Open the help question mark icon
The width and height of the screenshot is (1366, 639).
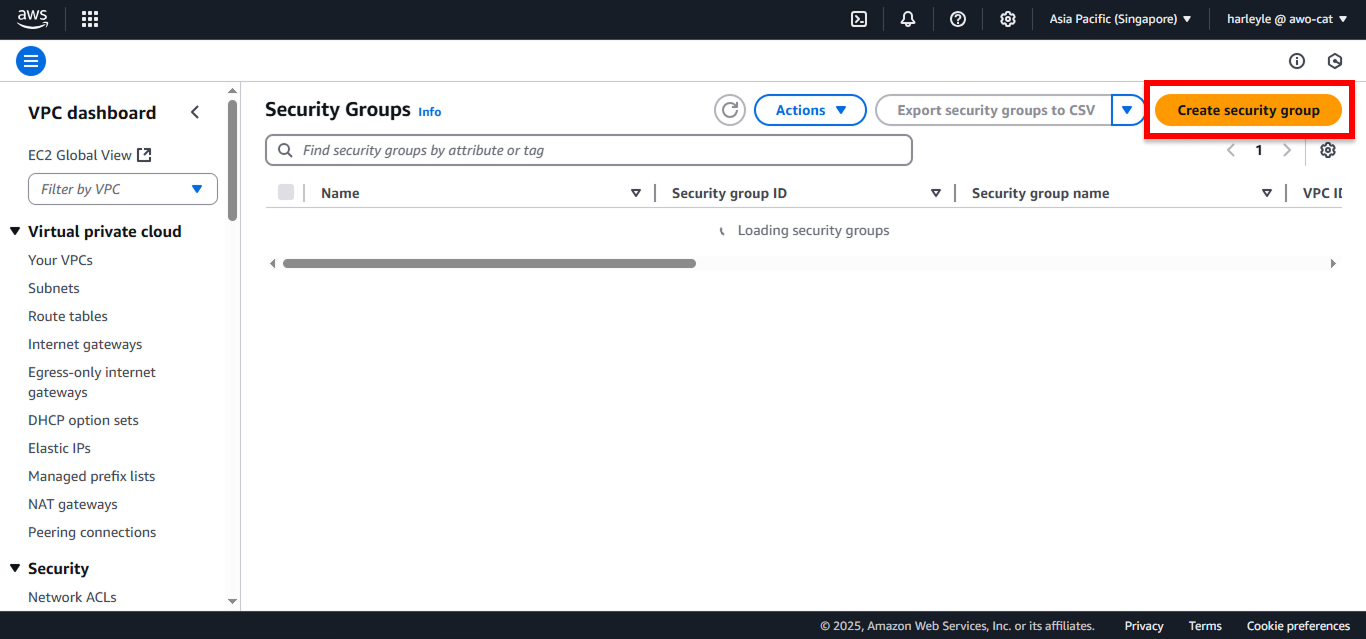[x=958, y=19]
